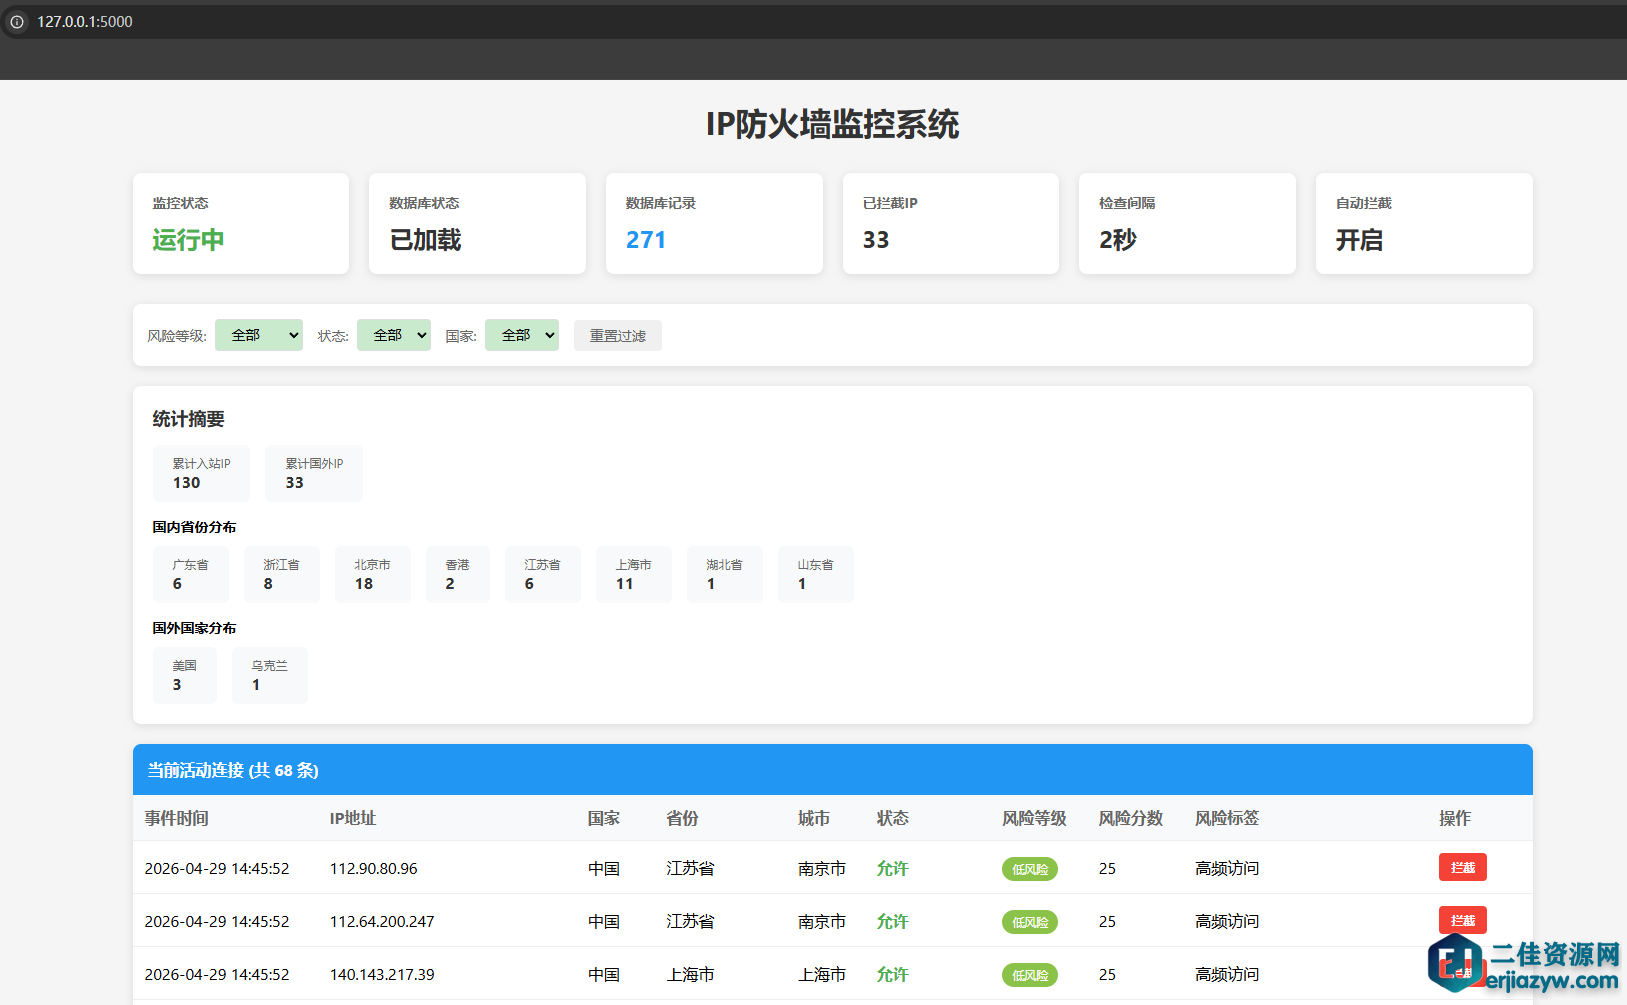Screen dimensions: 1627x1005
Task: Click the 风险分数 column header
Action: [x=1131, y=818]
